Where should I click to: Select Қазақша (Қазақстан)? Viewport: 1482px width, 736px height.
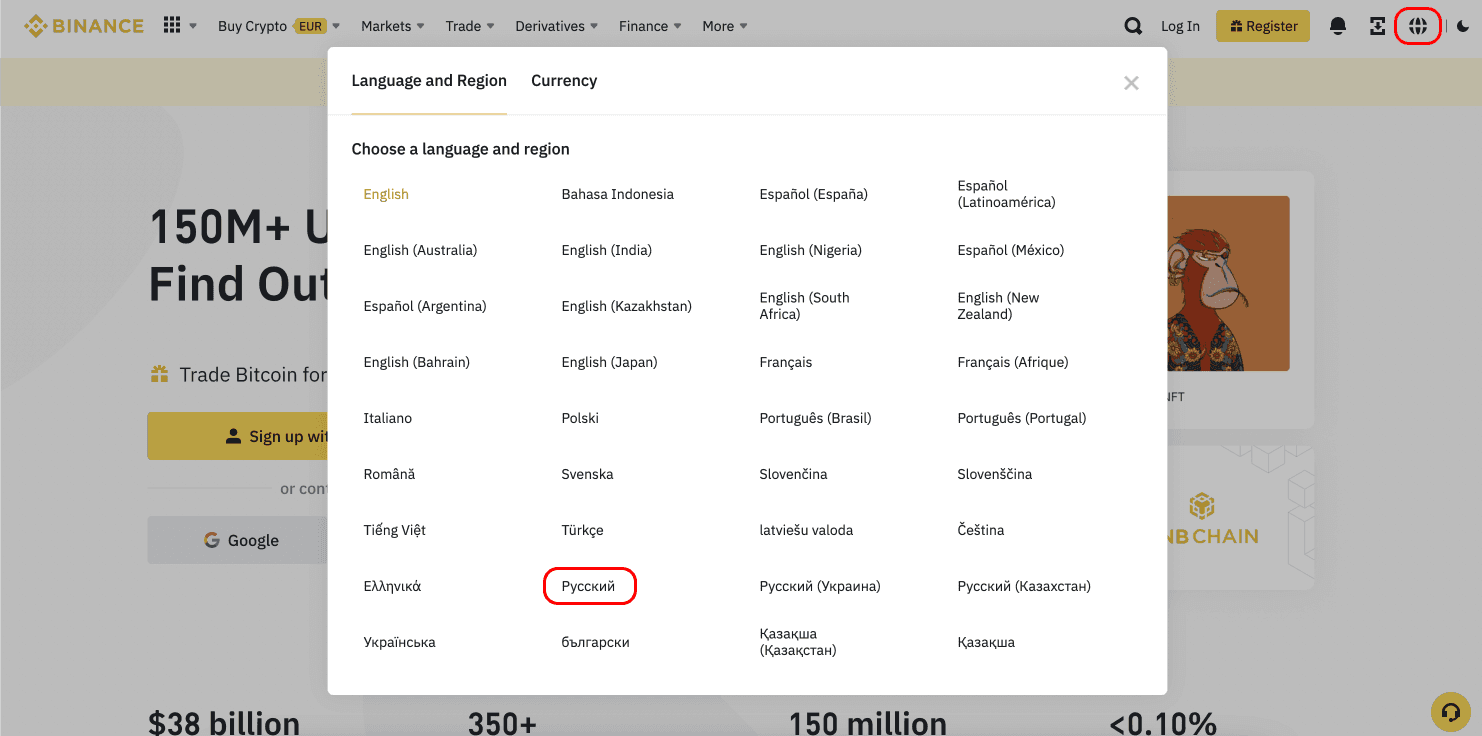(x=798, y=642)
